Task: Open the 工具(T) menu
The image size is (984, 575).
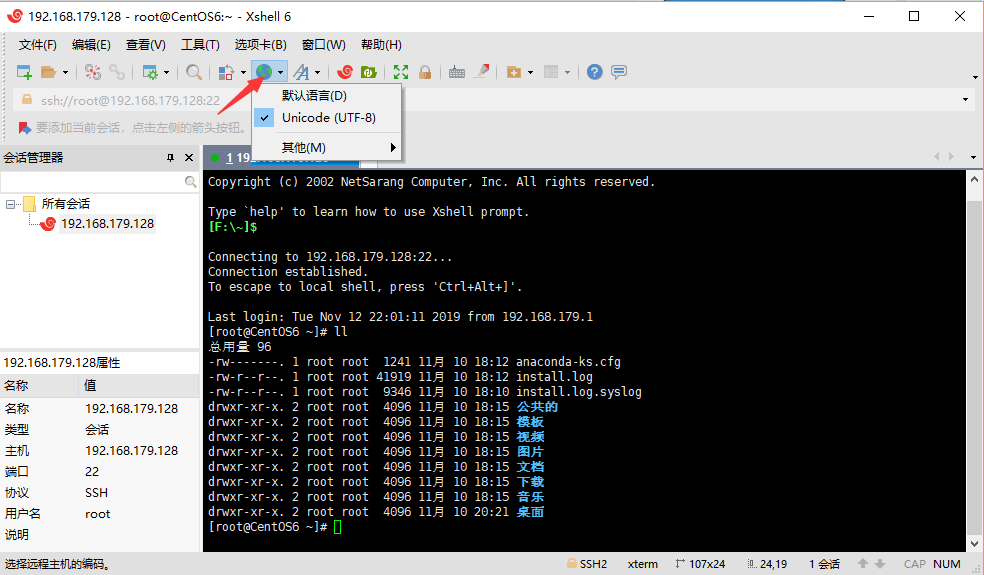Action: pyautogui.click(x=200, y=45)
